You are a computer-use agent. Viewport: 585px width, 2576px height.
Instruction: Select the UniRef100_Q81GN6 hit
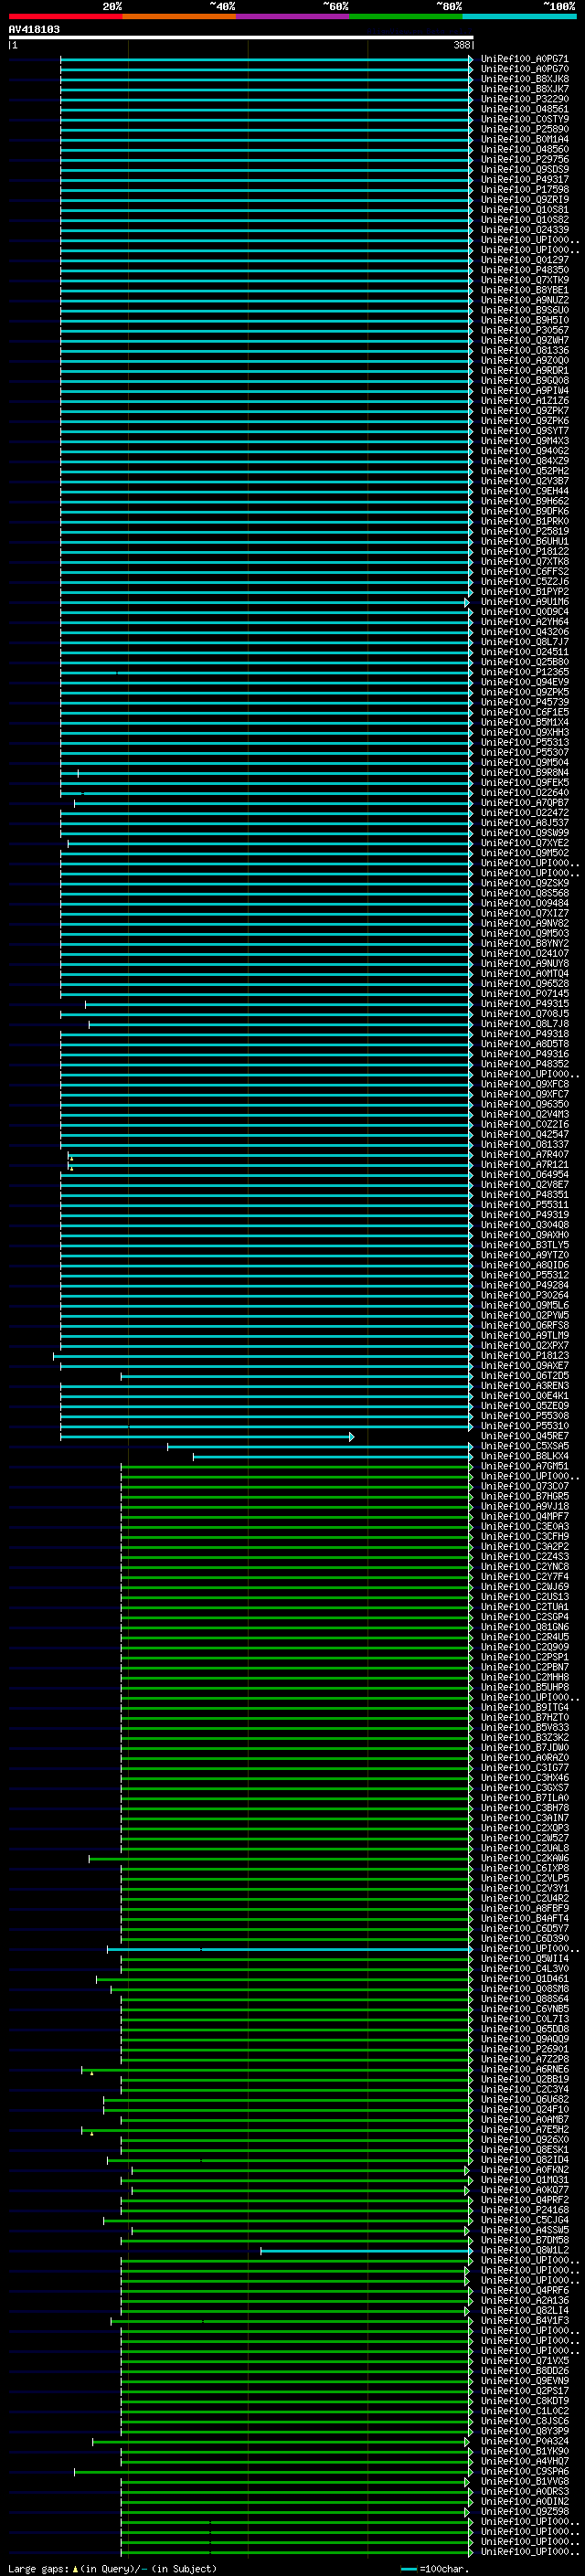(524, 1628)
